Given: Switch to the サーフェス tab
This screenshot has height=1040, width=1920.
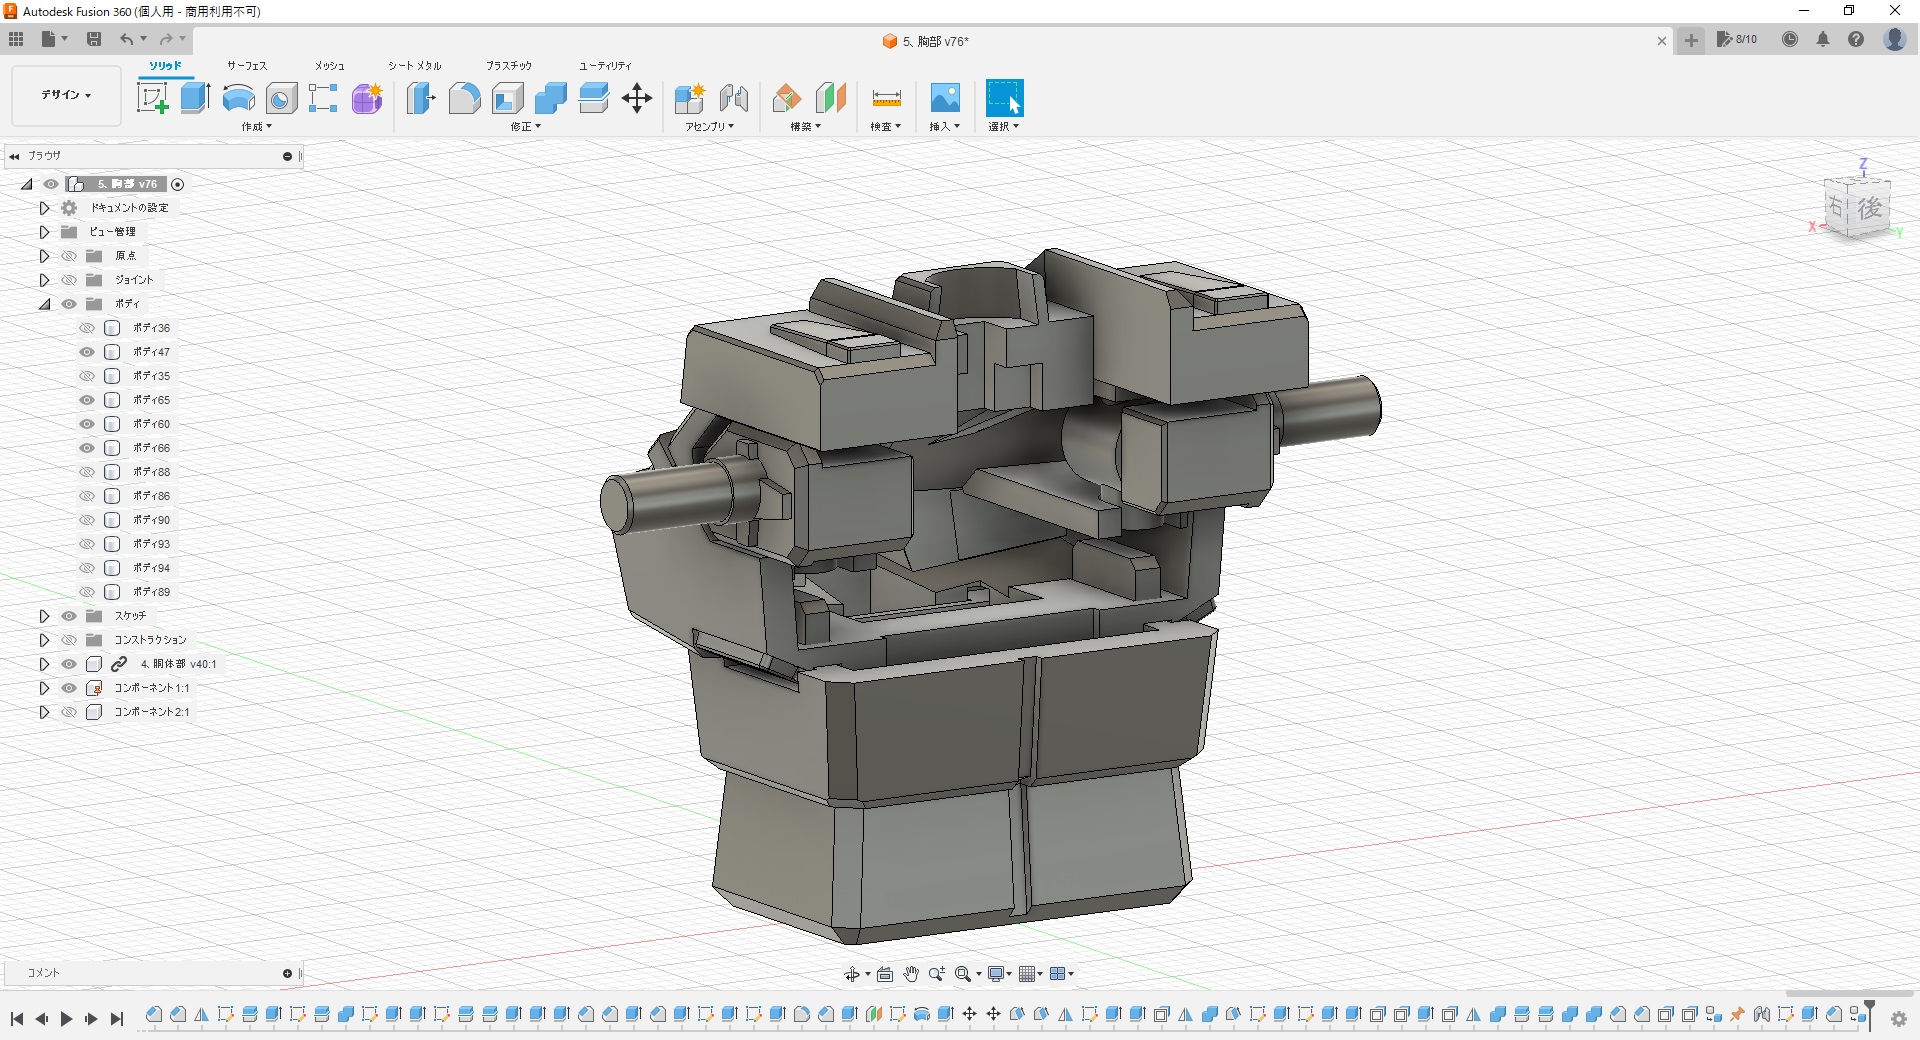Looking at the screenshot, I should (x=246, y=66).
